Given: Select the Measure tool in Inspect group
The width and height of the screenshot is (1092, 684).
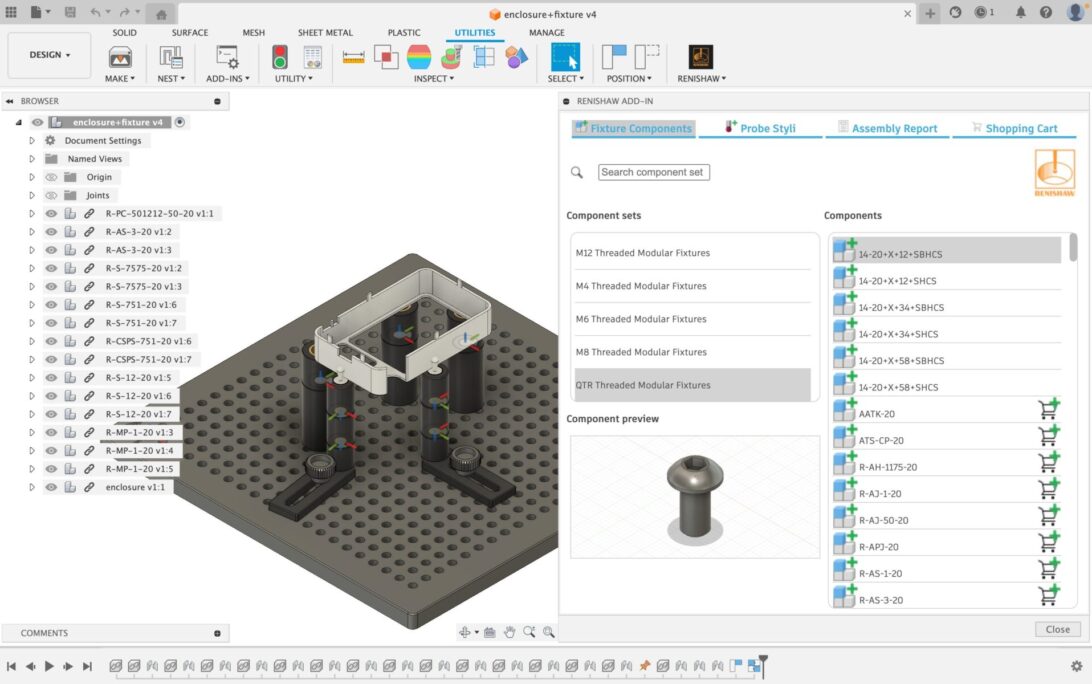Looking at the screenshot, I should pyautogui.click(x=354, y=58).
